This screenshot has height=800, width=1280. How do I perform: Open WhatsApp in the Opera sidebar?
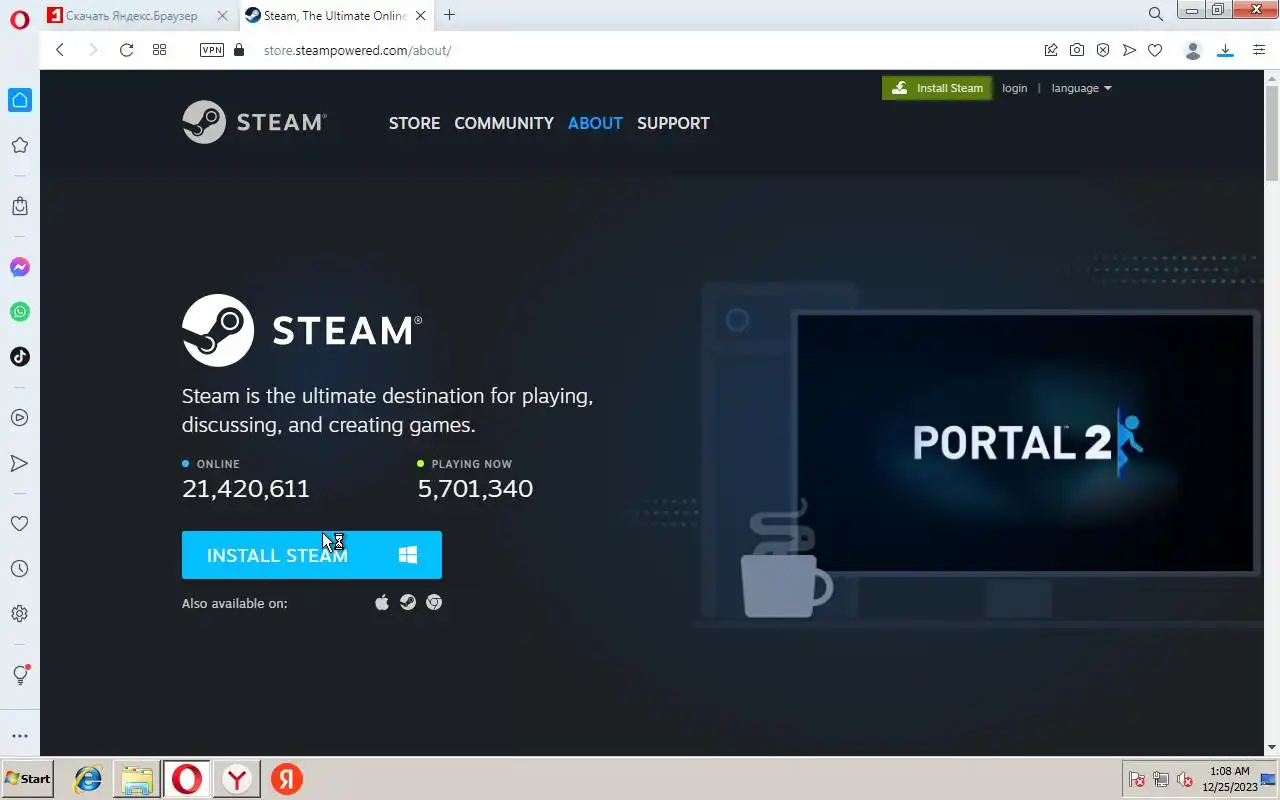20,312
